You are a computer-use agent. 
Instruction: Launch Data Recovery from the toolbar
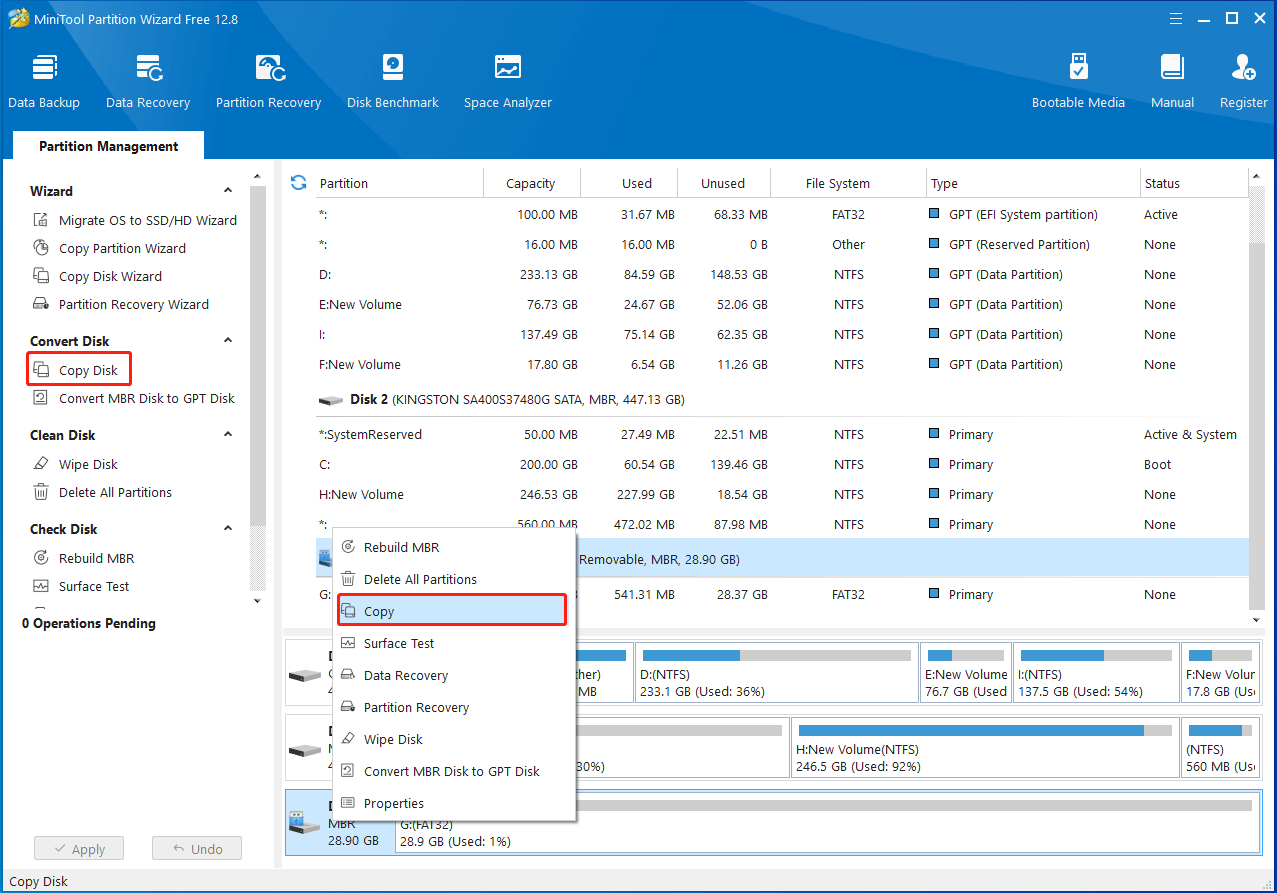coord(148,80)
